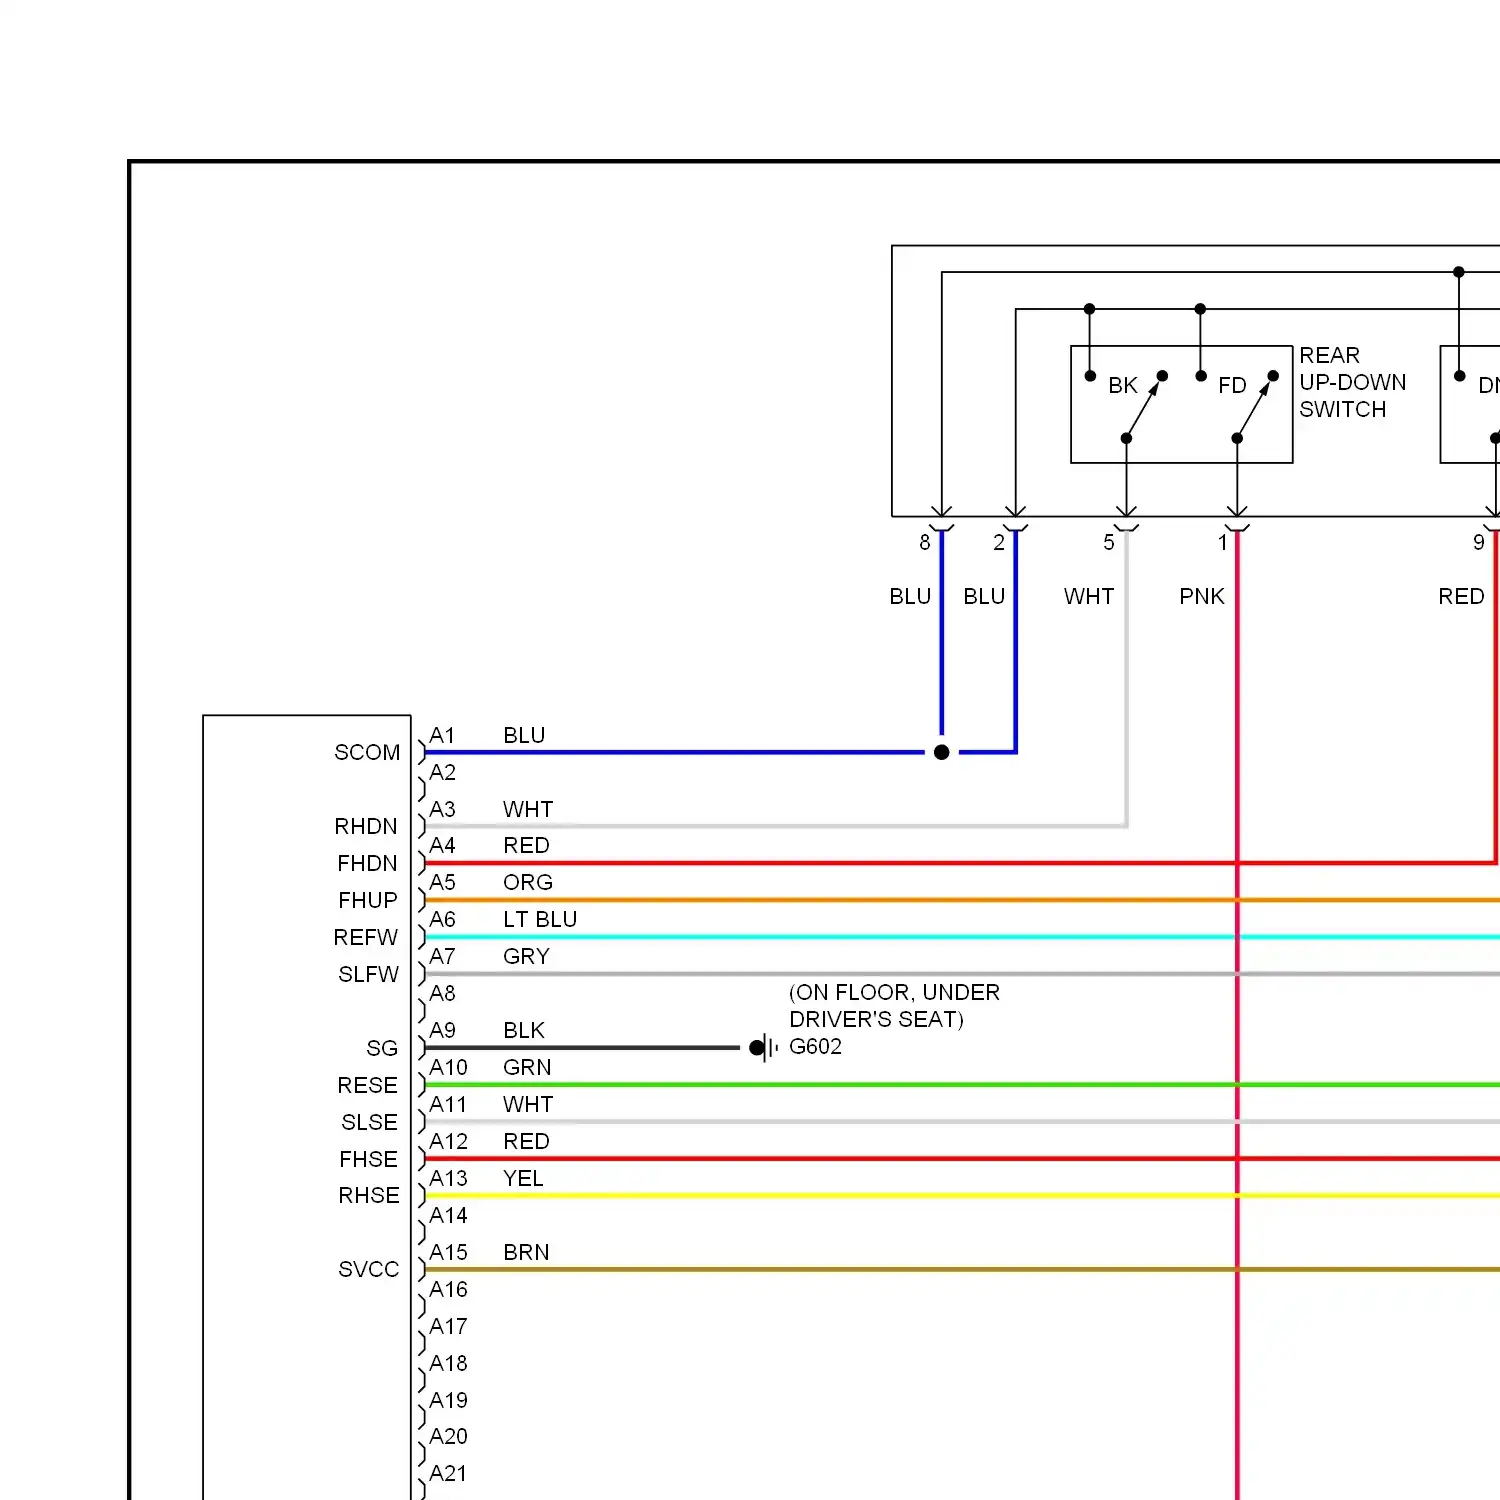Select pin label A21
Image resolution: width=1500 pixels, height=1500 pixels.
click(x=448, y=1473)
